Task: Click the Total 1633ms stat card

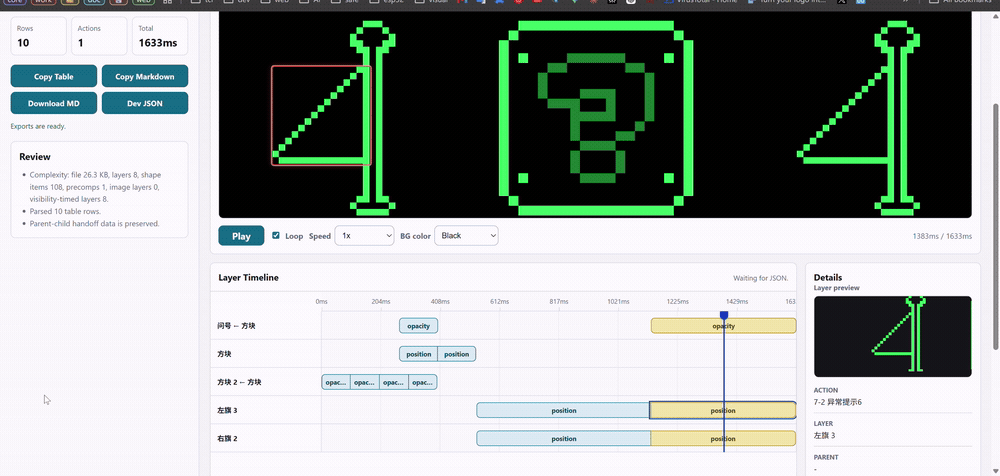Action: pos(159,36)
